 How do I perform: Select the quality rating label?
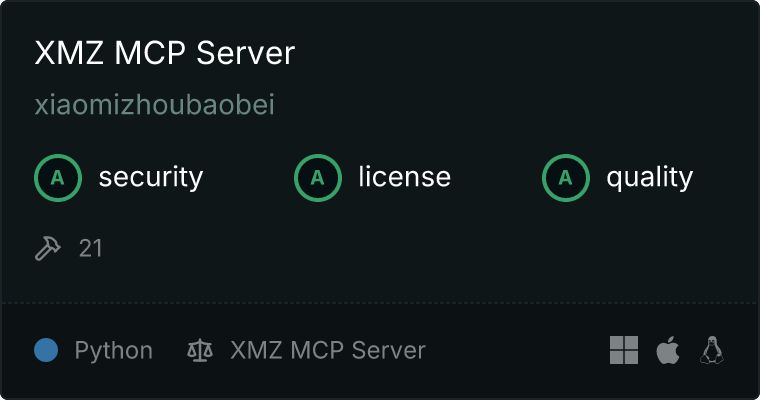[x=649, y=177]
